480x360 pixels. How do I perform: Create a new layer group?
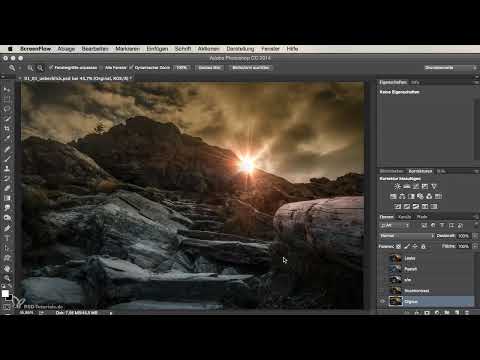click(x=447, y=313)
